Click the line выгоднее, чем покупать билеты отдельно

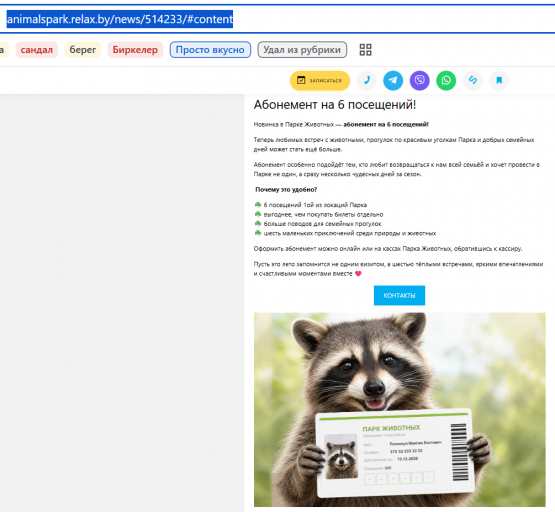click(323, 214)
